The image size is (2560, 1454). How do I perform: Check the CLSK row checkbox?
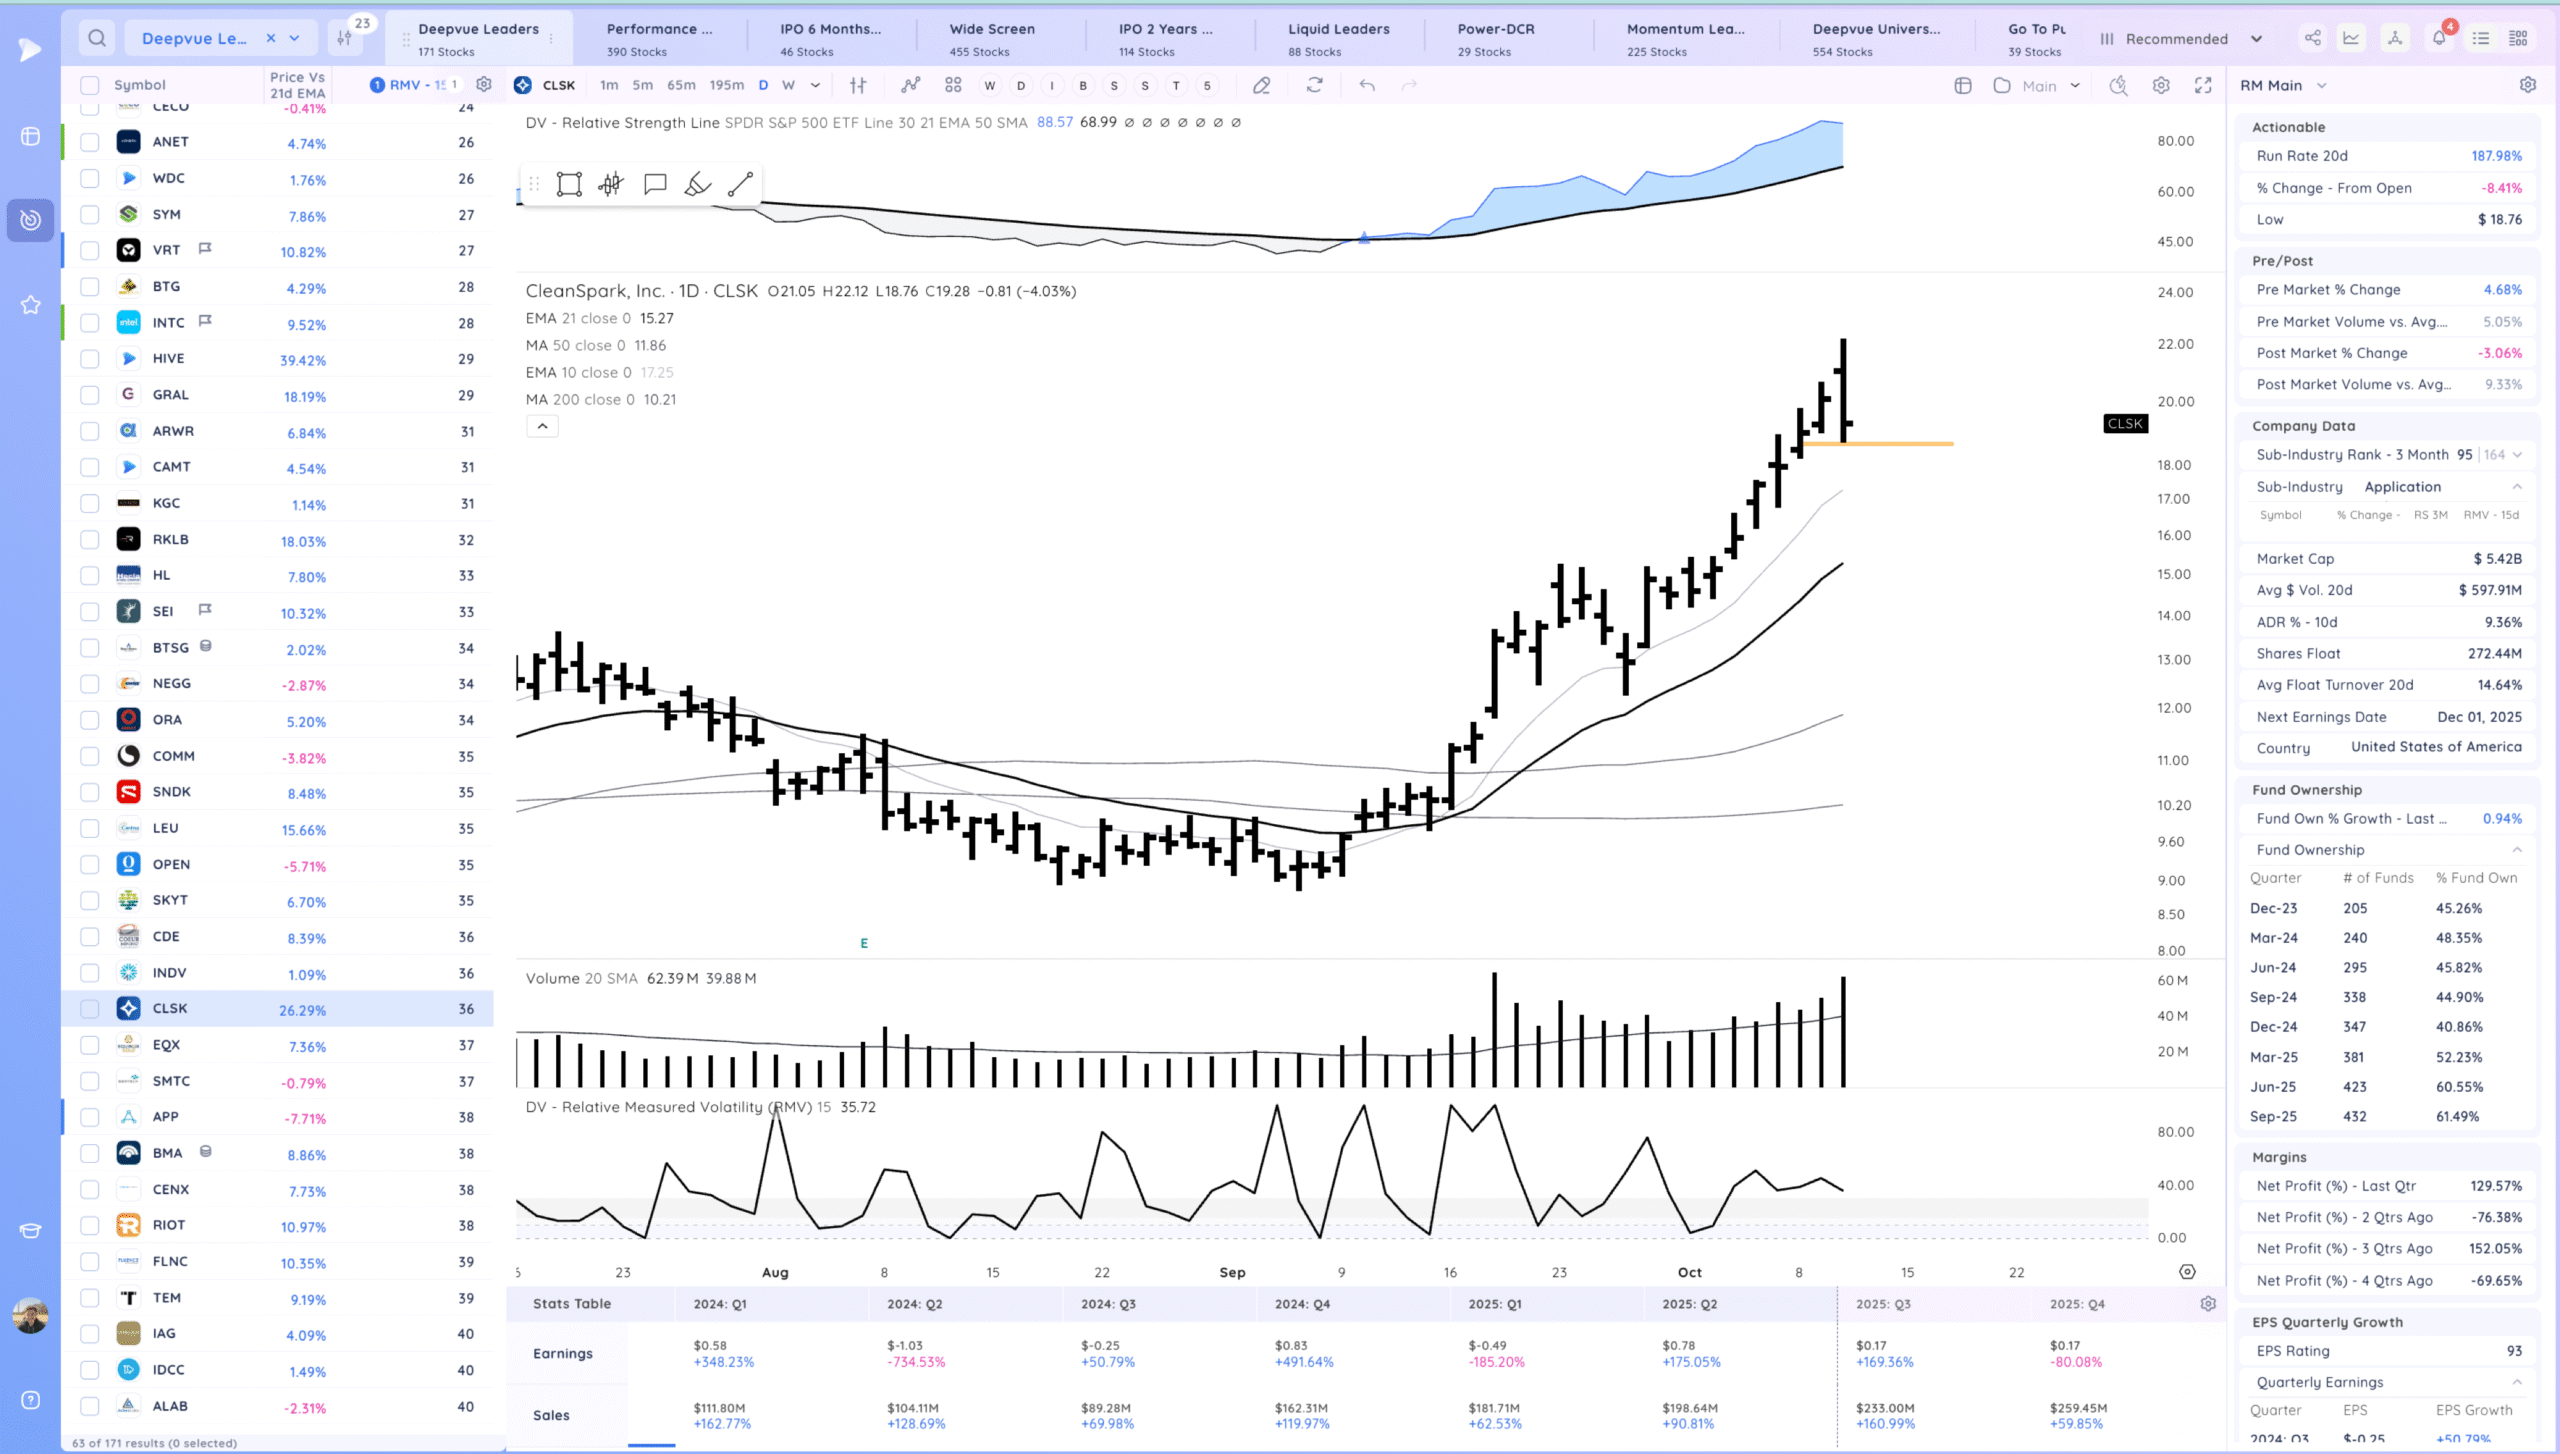point(90,1009)
